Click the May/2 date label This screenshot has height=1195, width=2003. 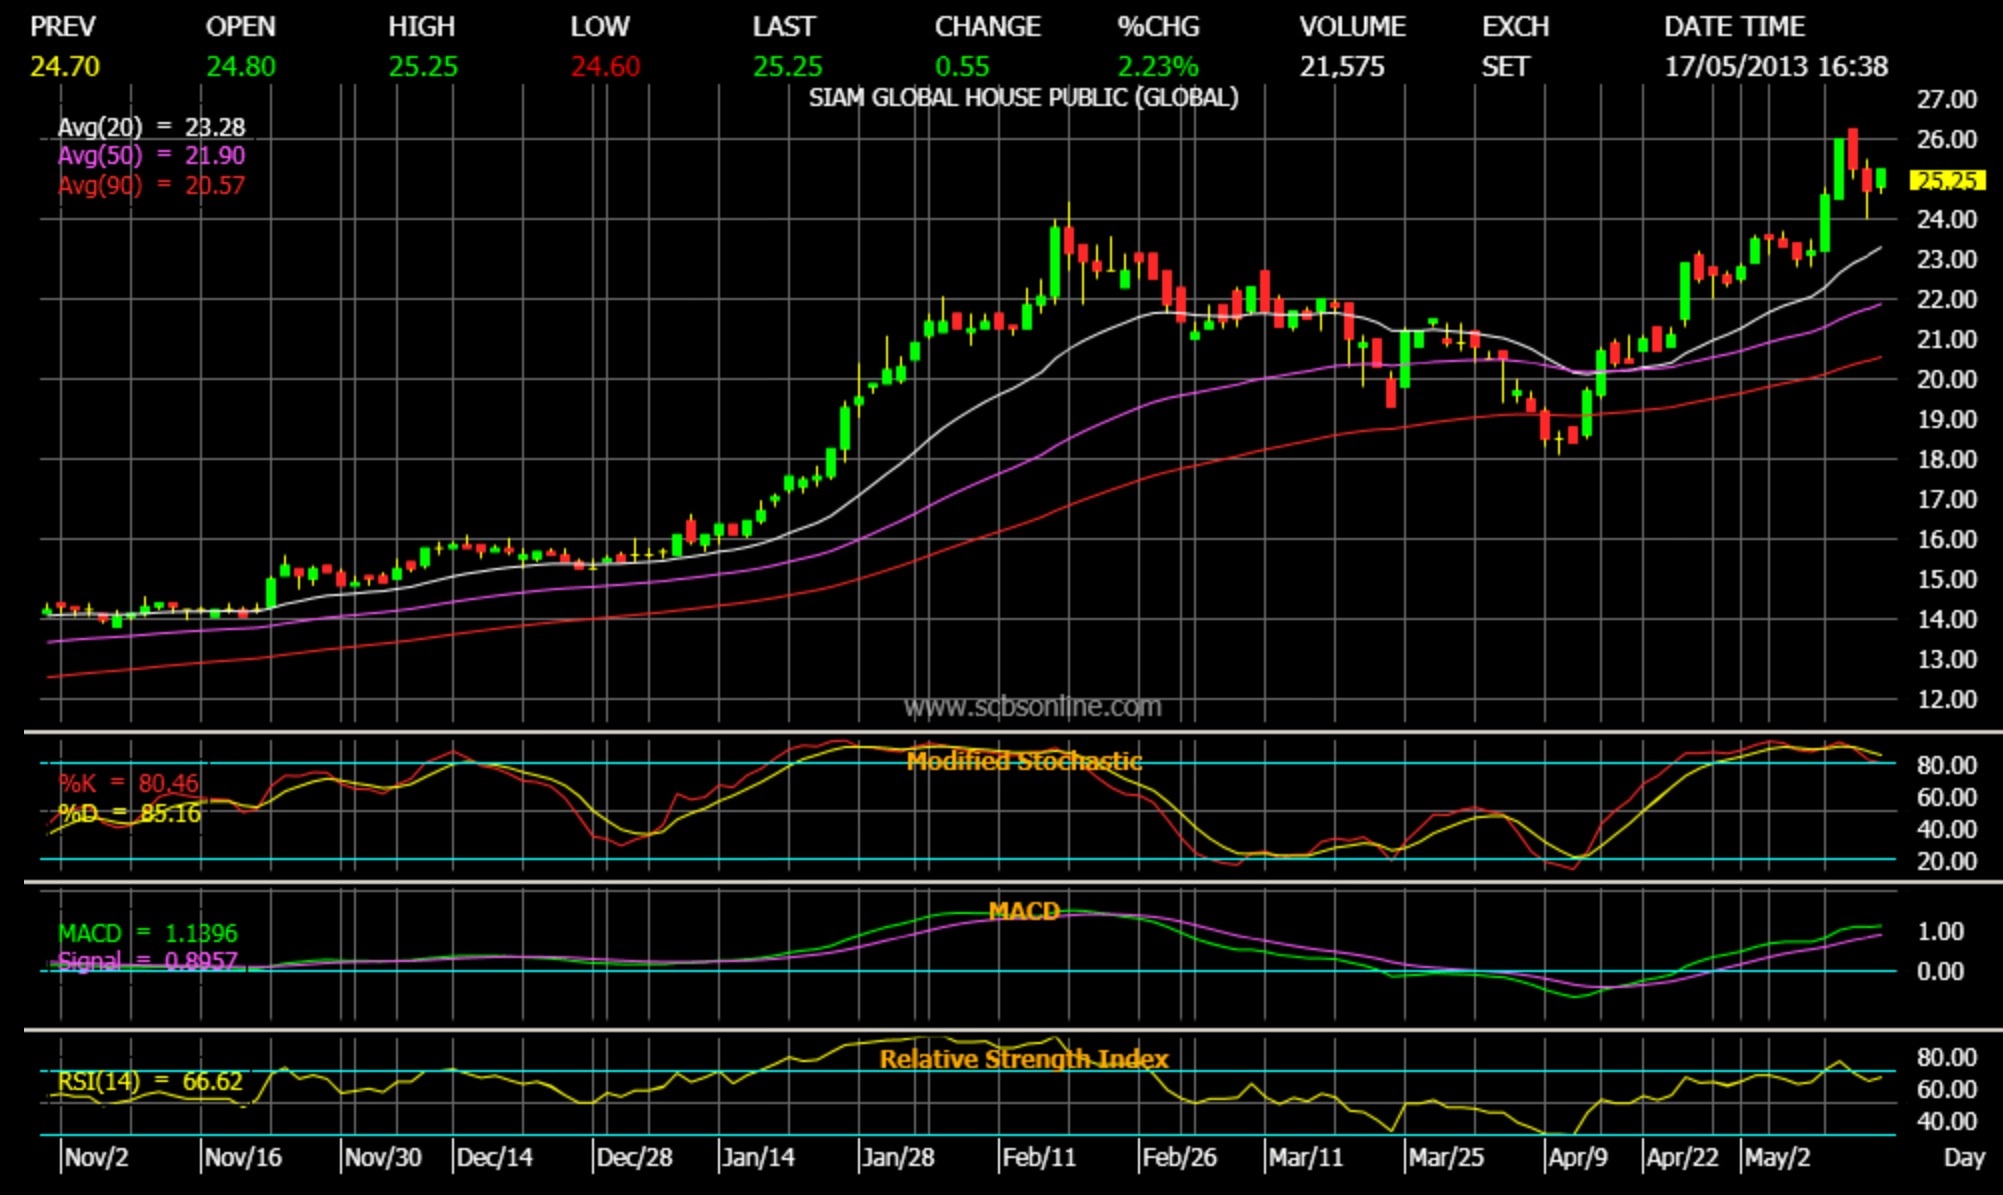coord(1777,1158)
